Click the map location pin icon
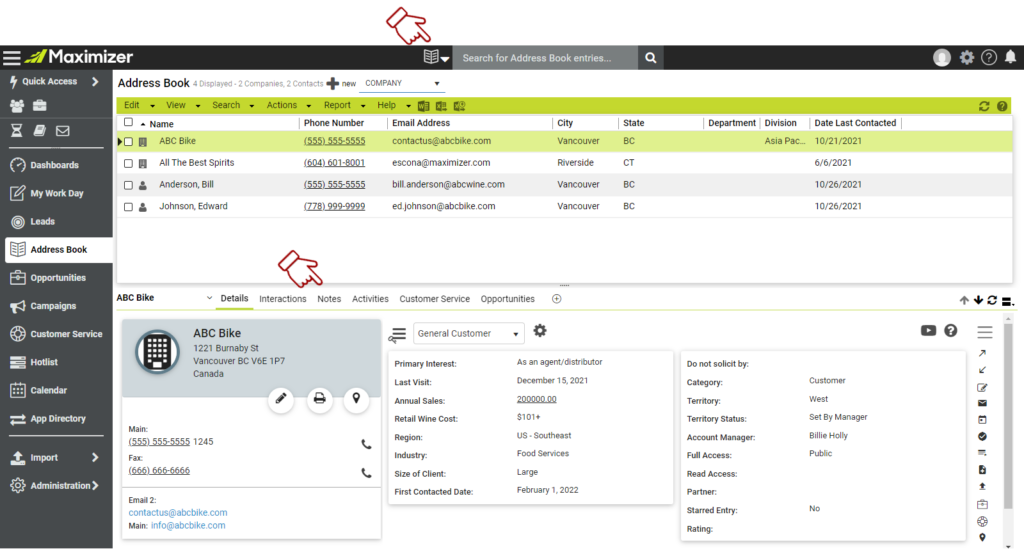1024x549 pixels. click(357, 399)
